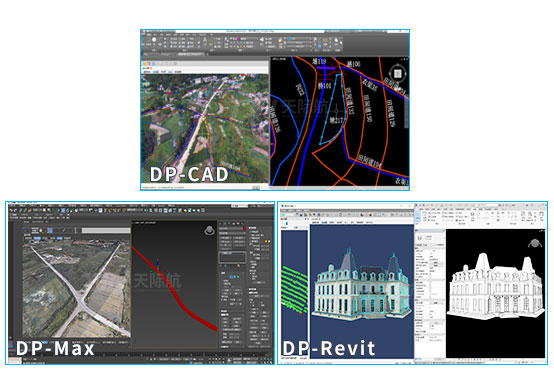Viewport: 554px width, 382px height.
Task: Click the ViewCube in the Revit 3D view
Action: [535, 243]
